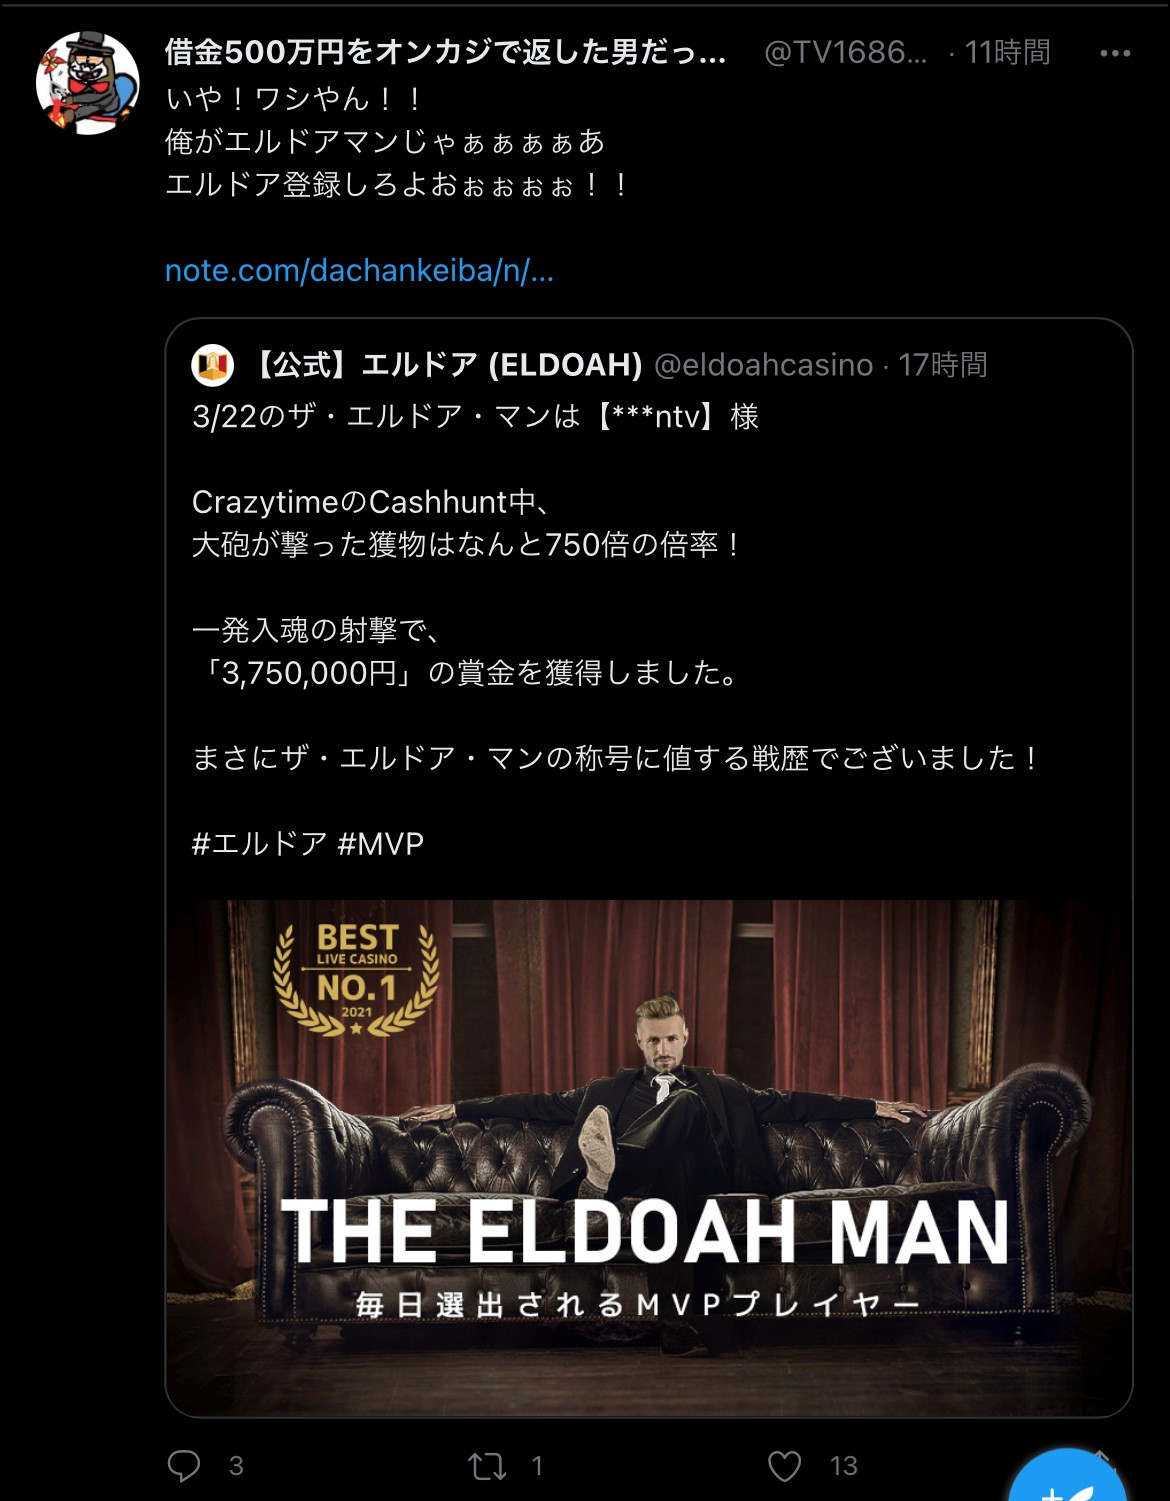Tap the #MVP hashtag
Viewport: 1170px width, 1501px height.
381,844
